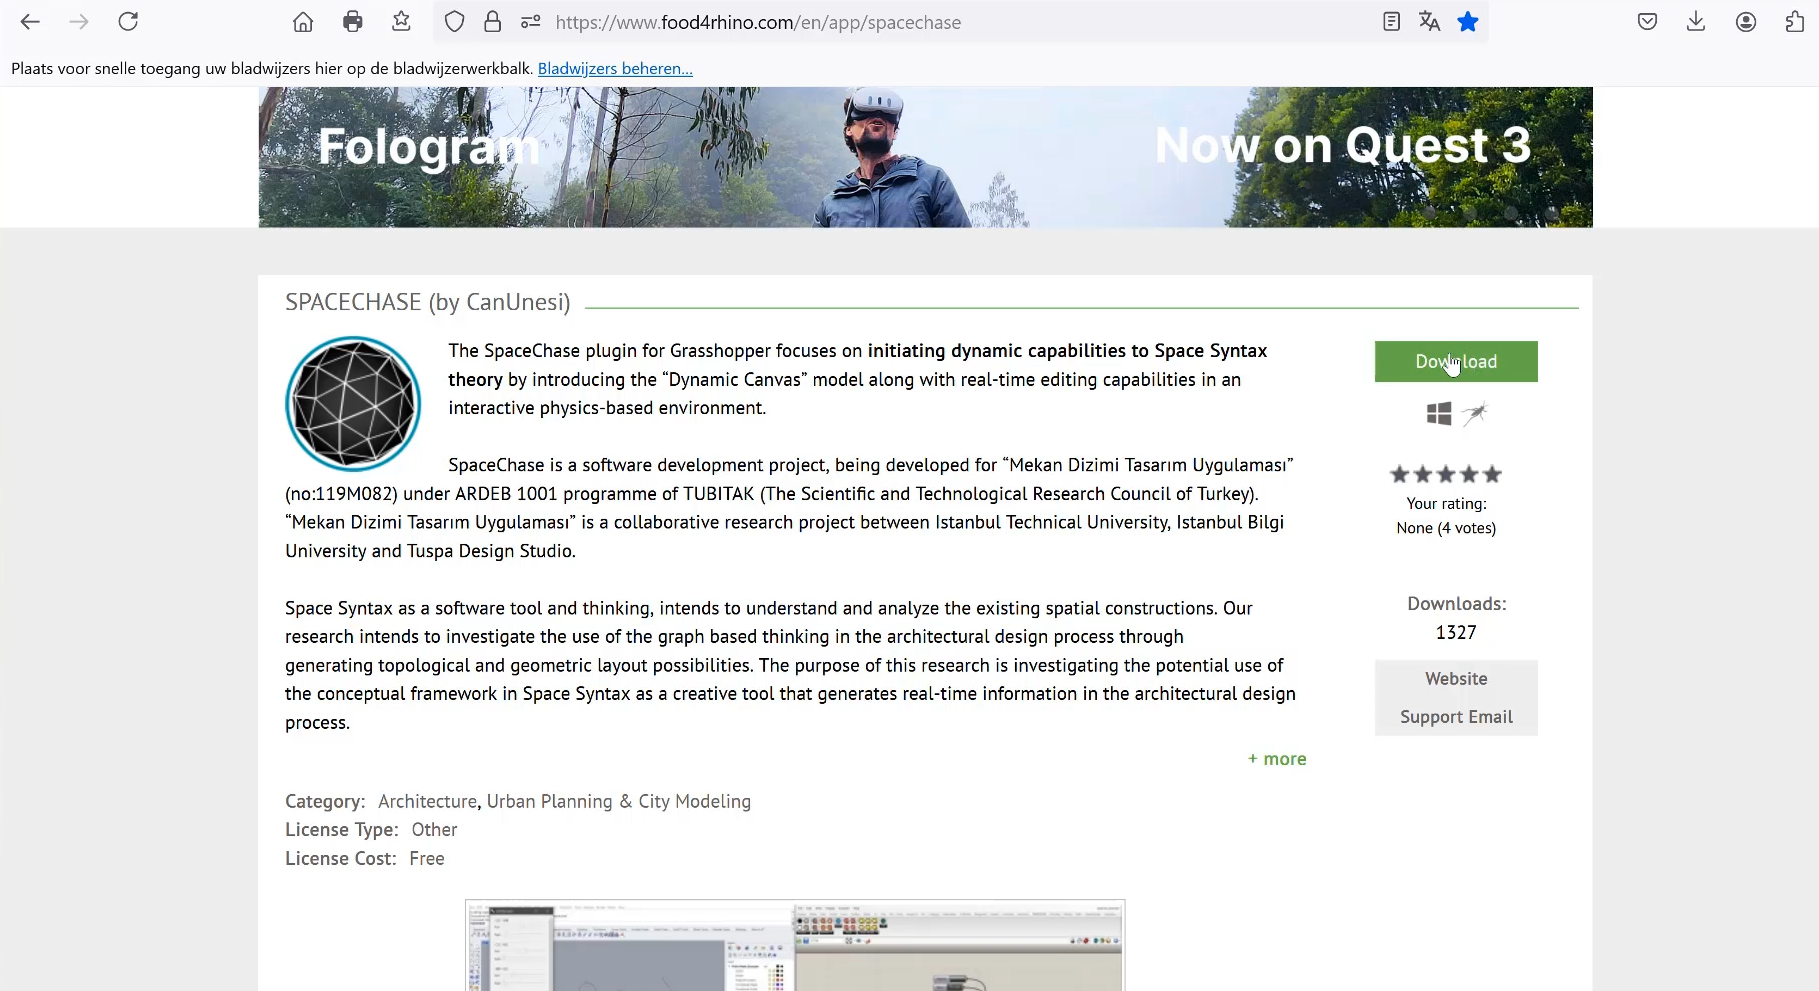Screen dimensions: 1819x991
Task: Open the Architecture category link
Action: point(427,801)
